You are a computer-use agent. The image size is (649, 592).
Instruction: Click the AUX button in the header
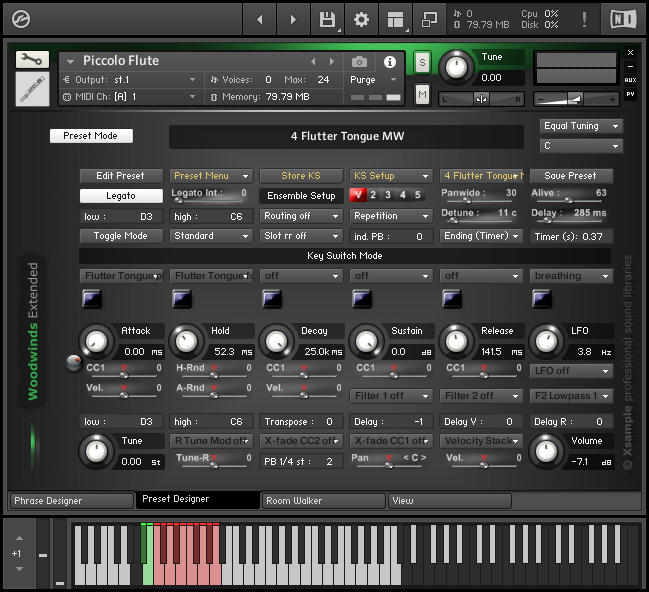[630, 80]
